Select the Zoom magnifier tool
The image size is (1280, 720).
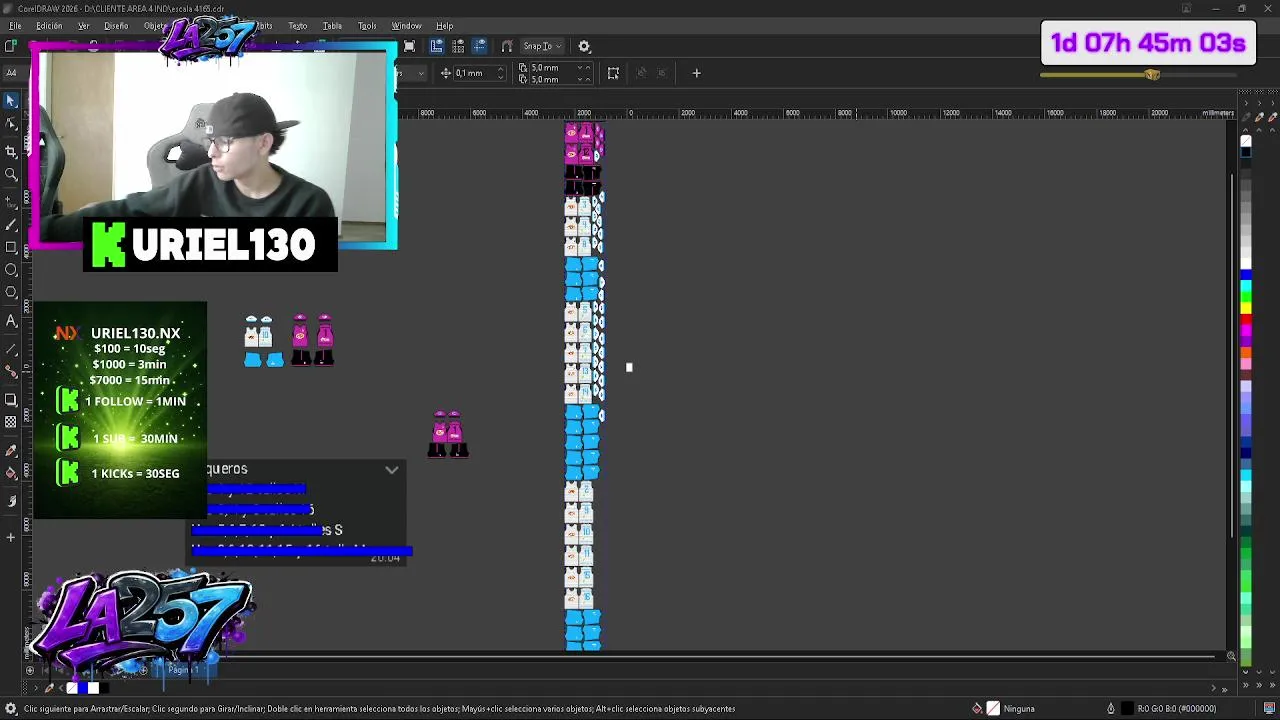click(11, 175)
